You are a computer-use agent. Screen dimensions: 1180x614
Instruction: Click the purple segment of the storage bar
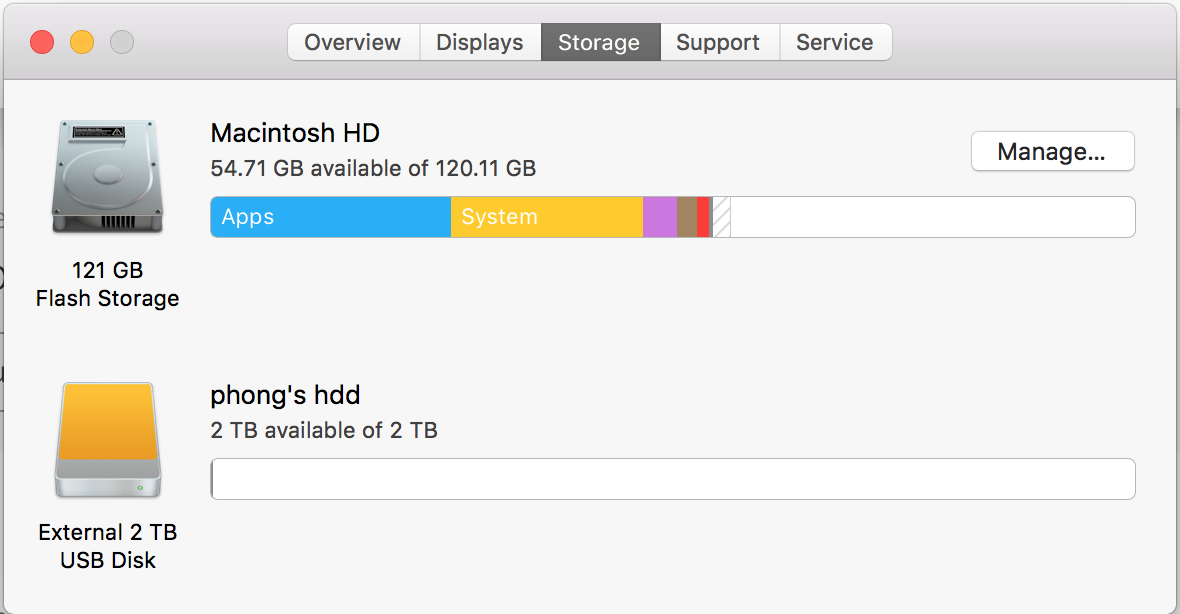tap(660, 217)
